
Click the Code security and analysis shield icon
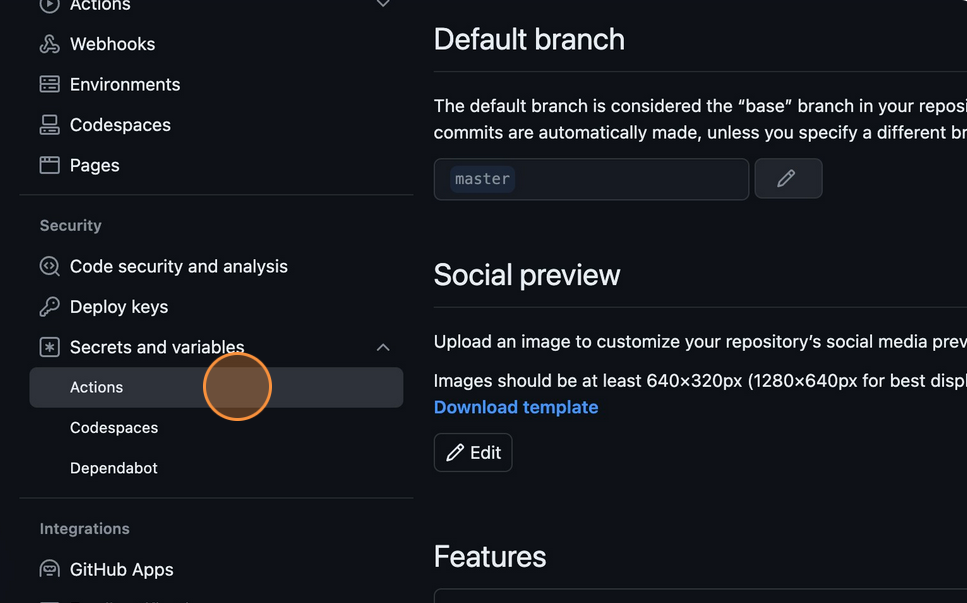pyautogui.click(x=49, y=266)
